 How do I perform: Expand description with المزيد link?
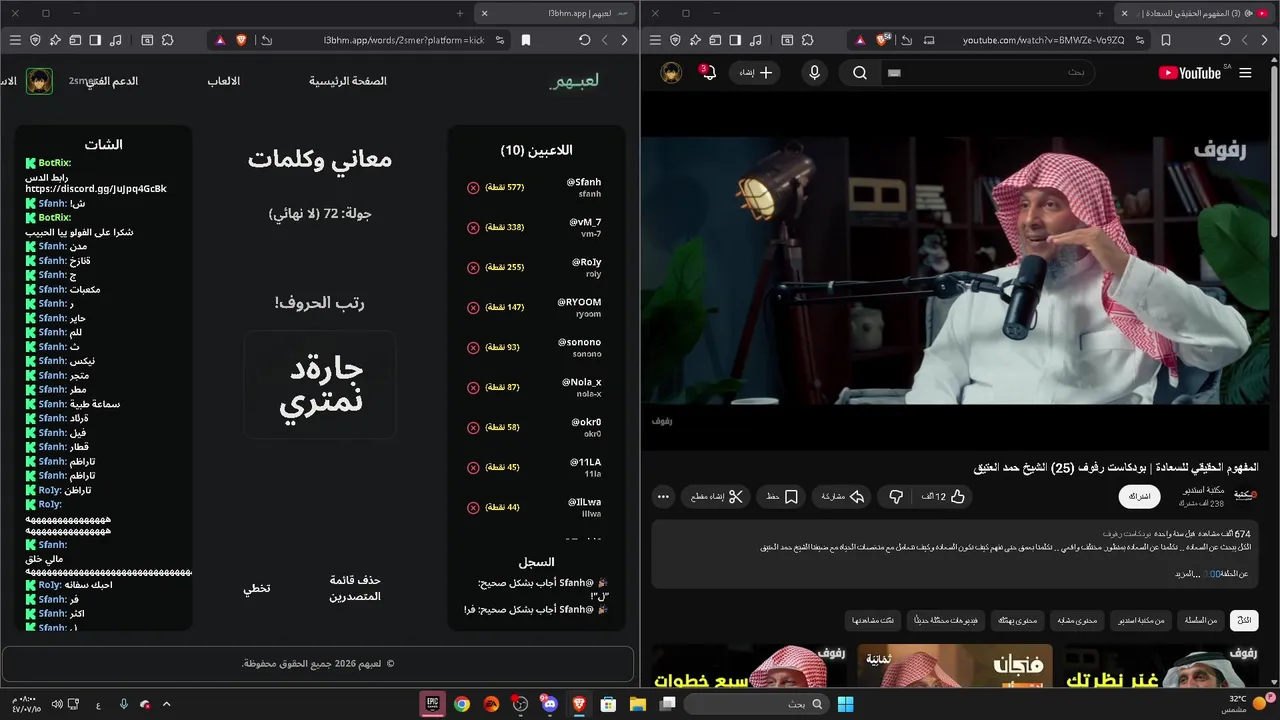pos(1187,574)
